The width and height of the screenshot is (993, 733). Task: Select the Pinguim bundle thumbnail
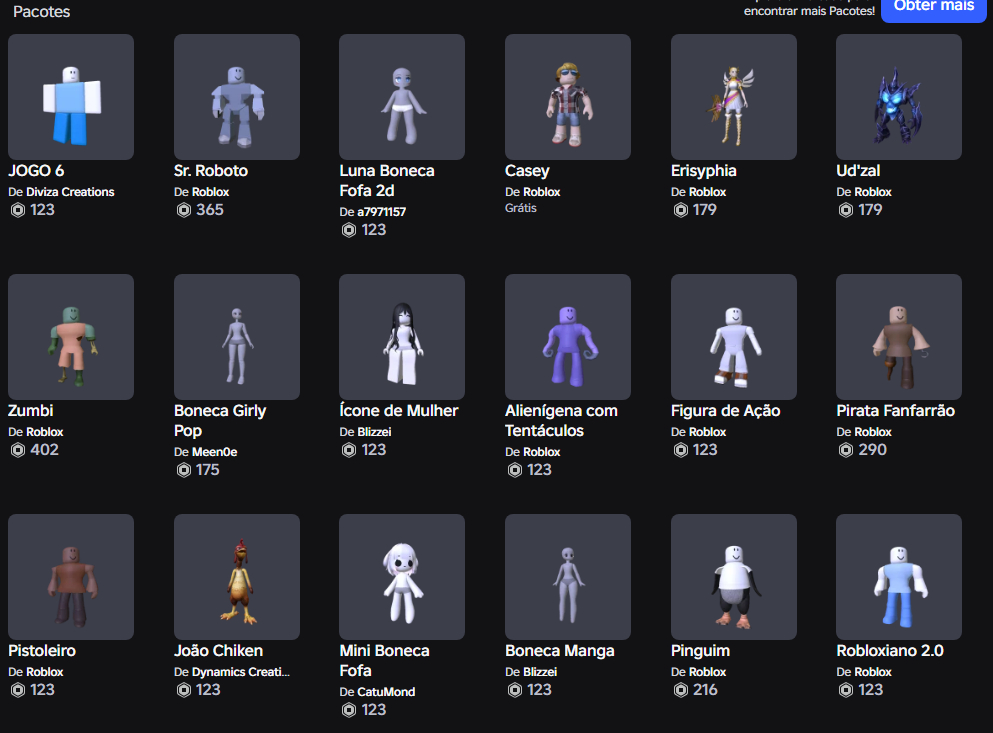734,577
